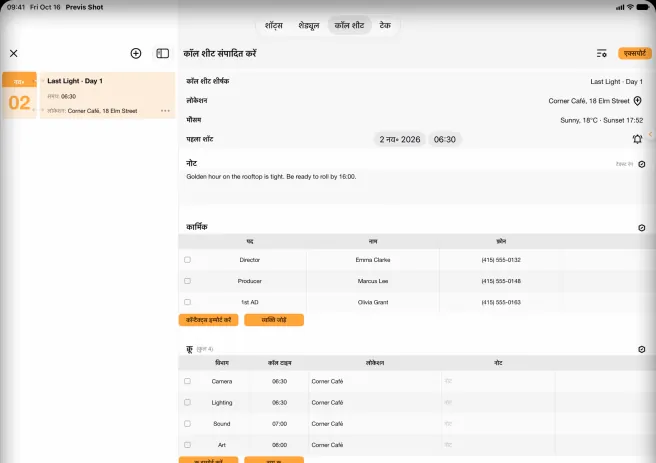Click the Olivia Grant name cell

click(373, 302)
